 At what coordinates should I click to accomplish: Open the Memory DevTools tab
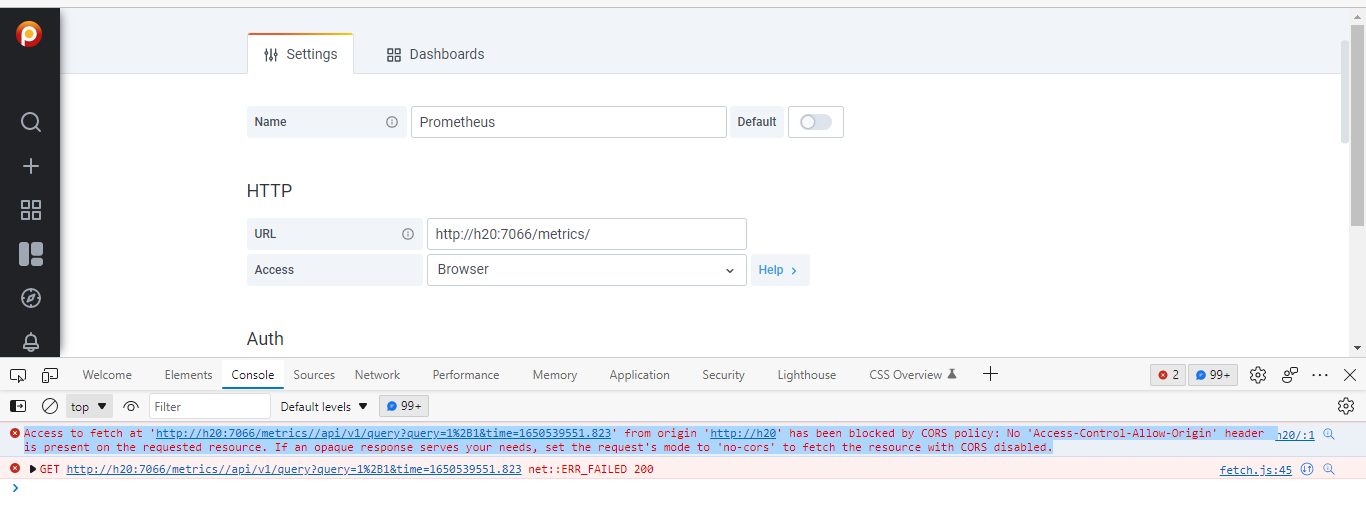pos(555,375)
